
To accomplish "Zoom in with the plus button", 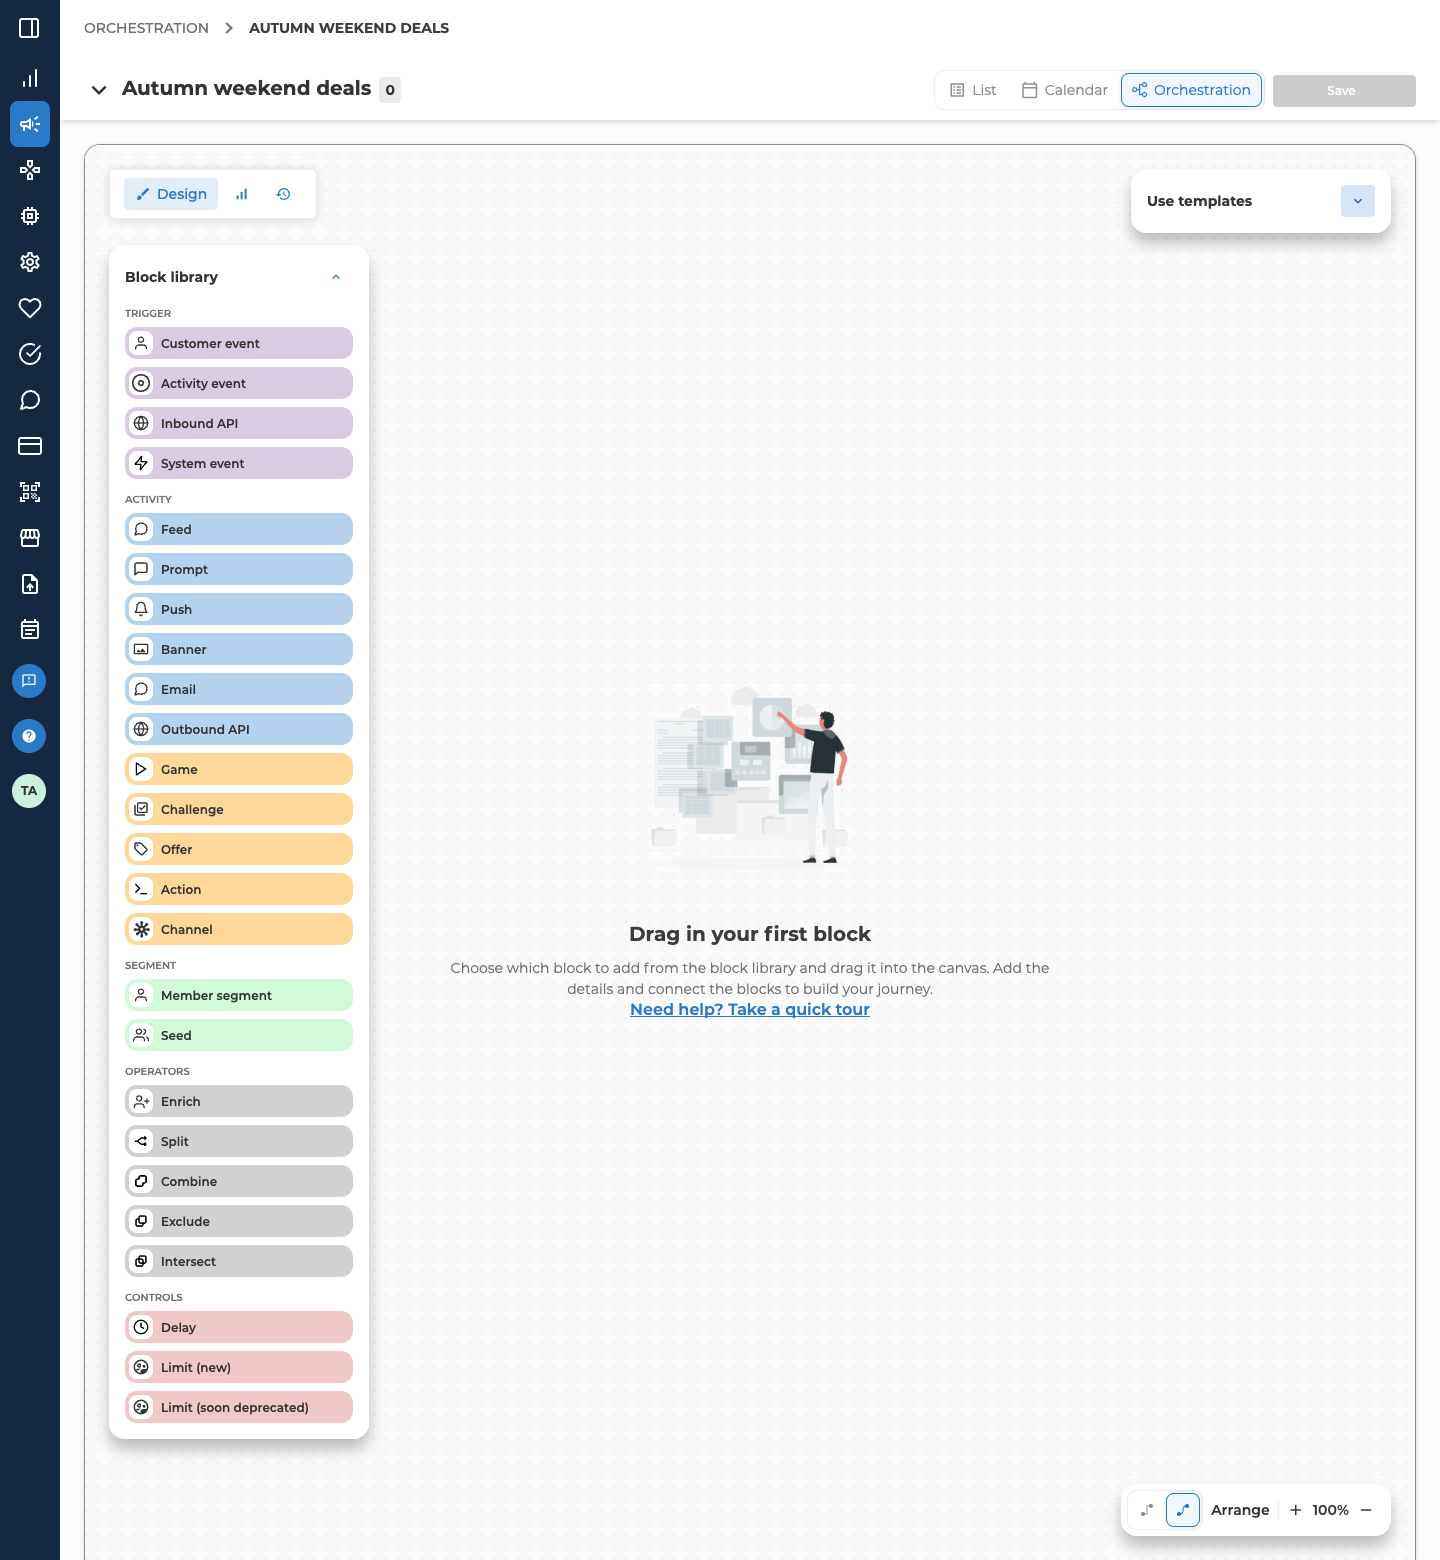I will coord(1295,1510).
